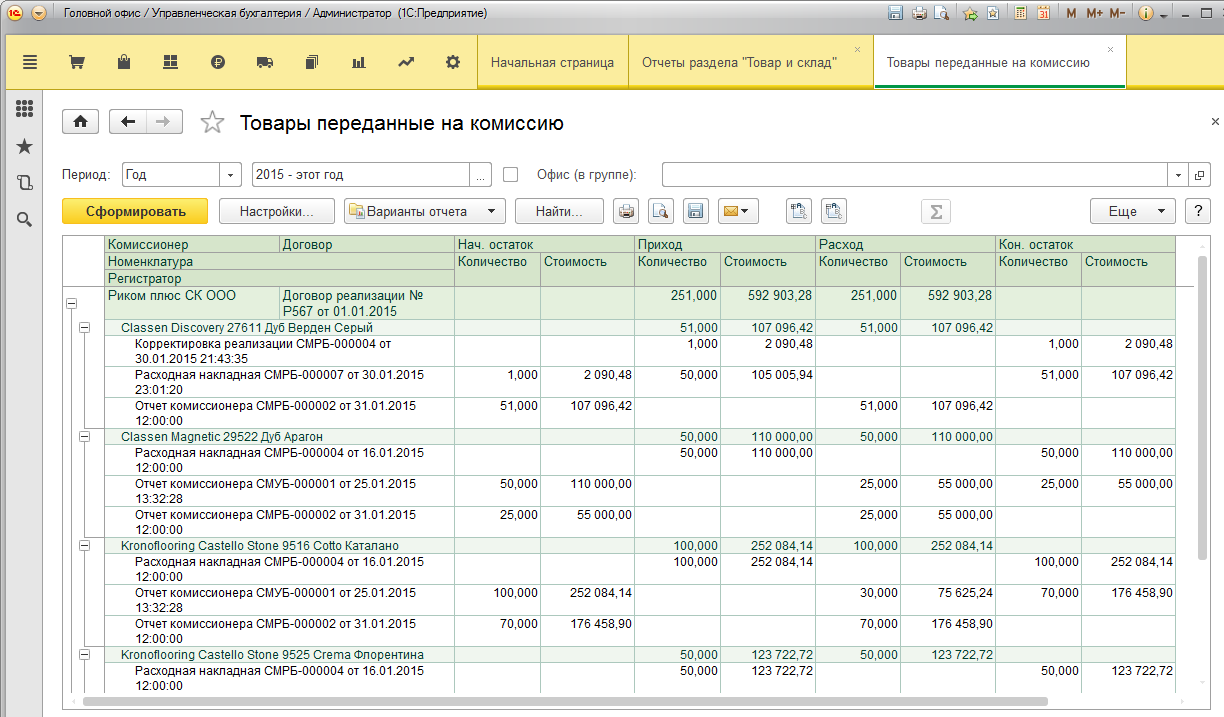Open the email send dropdown
This screenshot has width=1224, height=717.
click(x=739, y=211)
